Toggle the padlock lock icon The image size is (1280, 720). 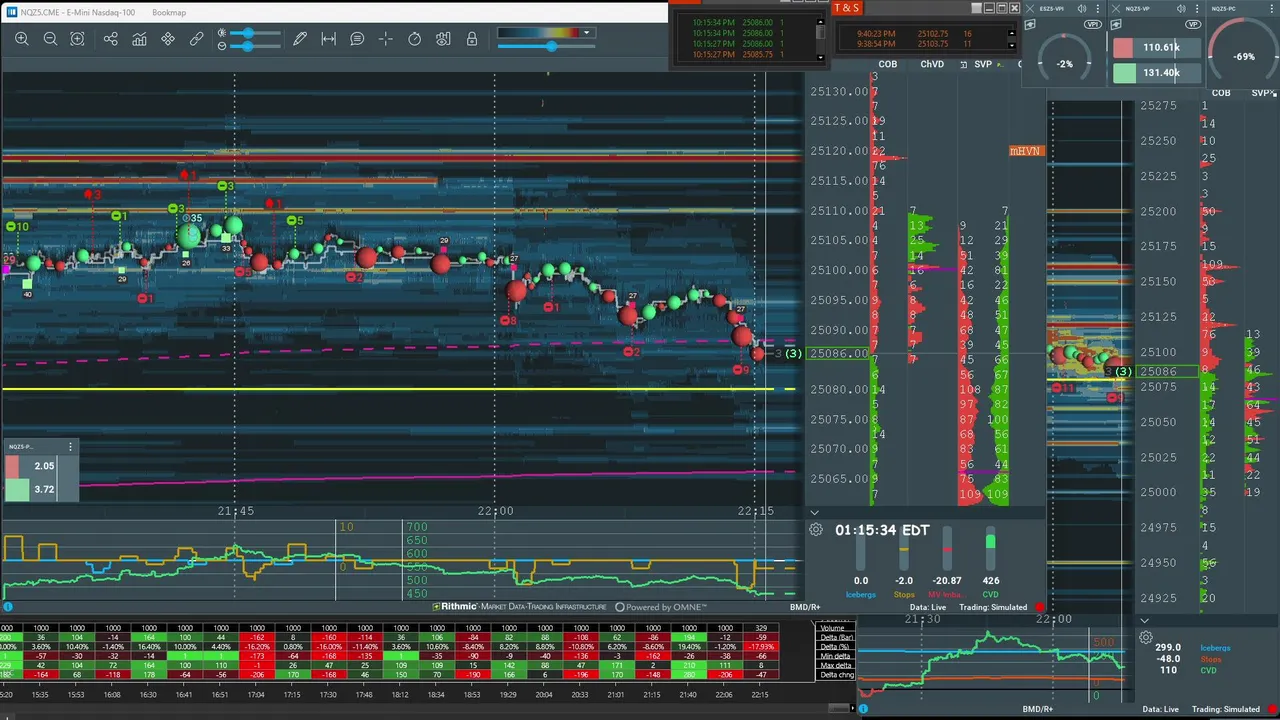click(472, 39)
